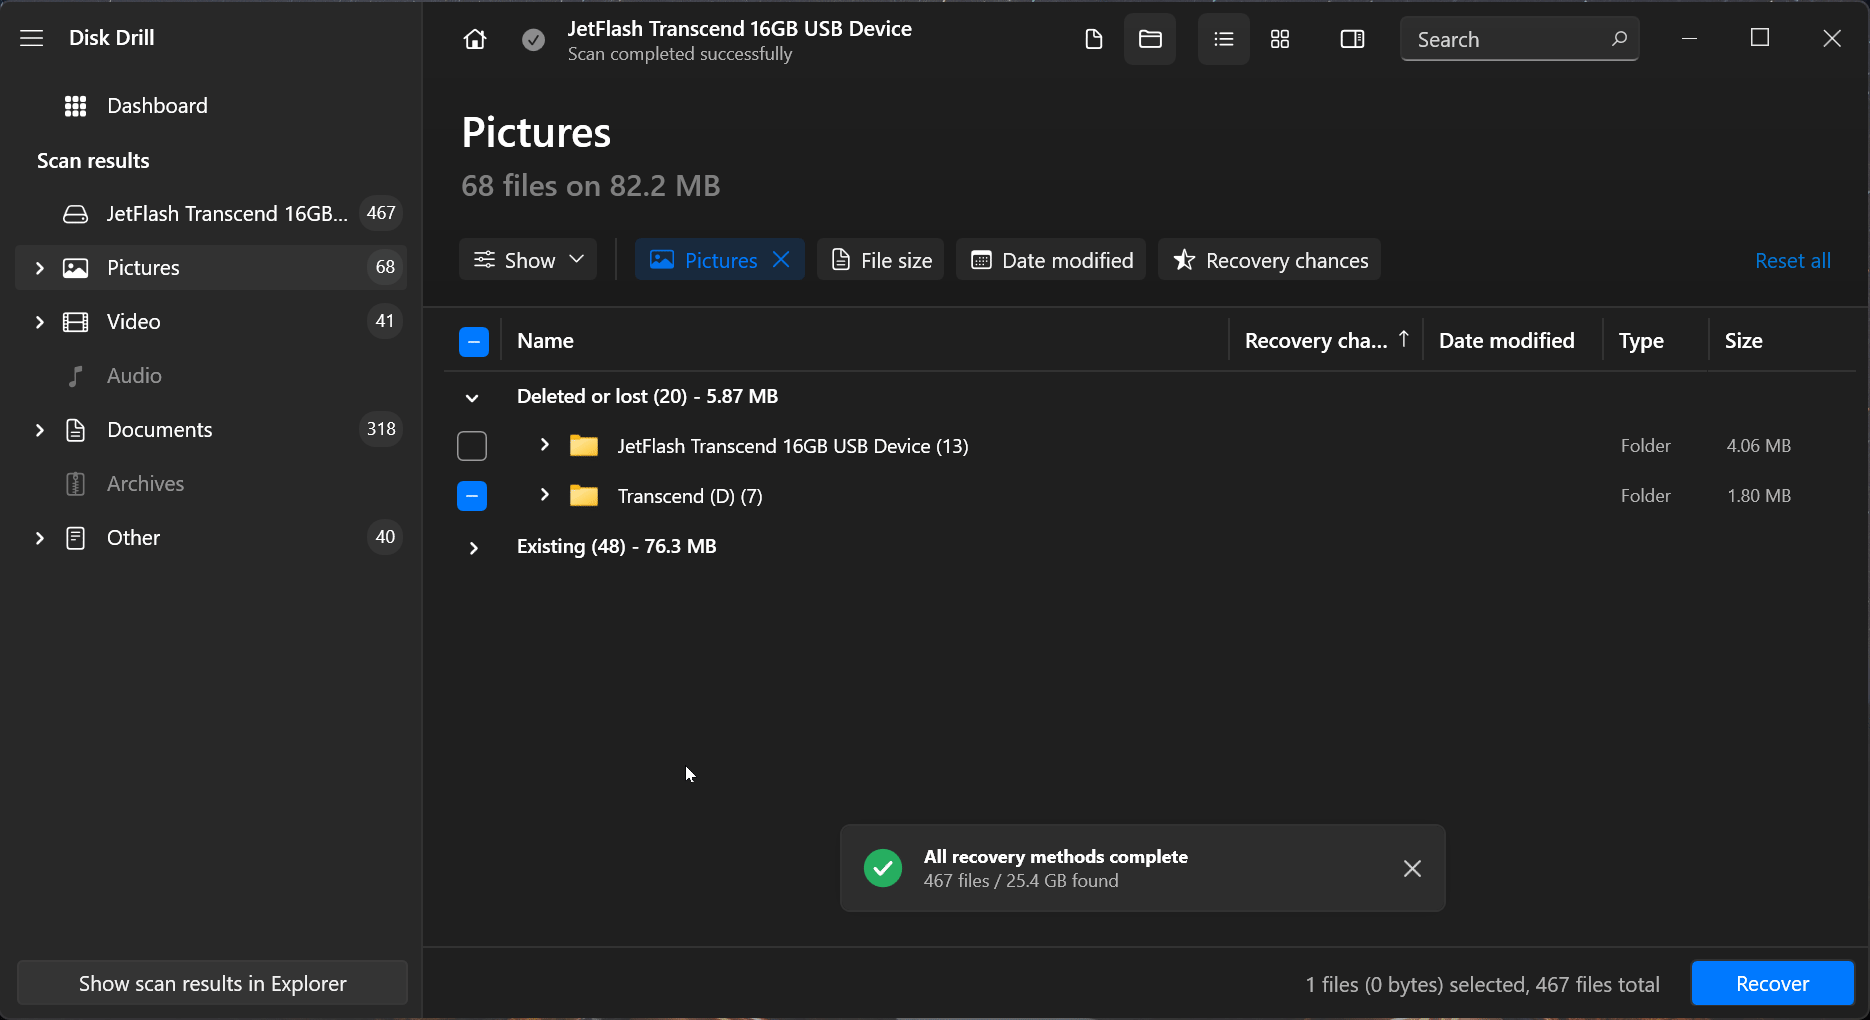Open the hamburger menu
The image size is (1870, 1020).
32,38
